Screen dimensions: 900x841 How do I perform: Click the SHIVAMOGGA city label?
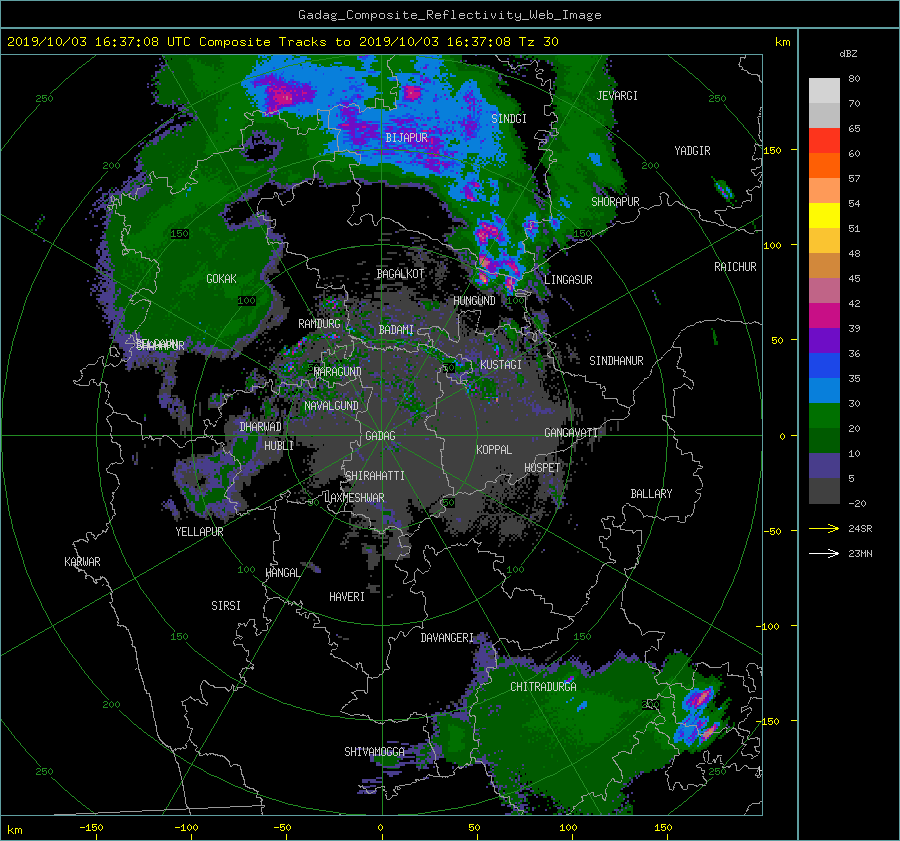(x=374, y=752)
